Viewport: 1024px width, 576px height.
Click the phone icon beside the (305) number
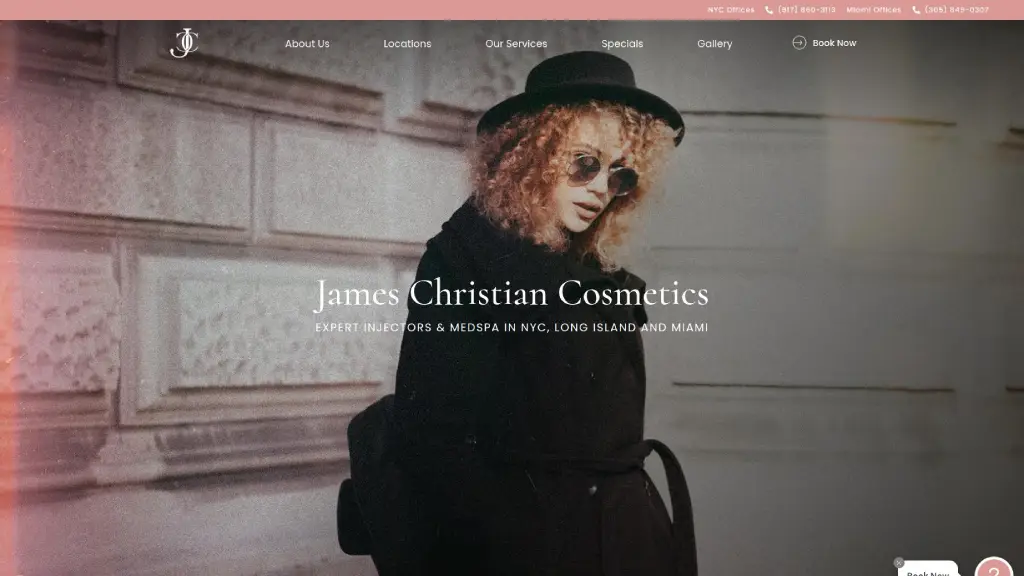coord(916,10)
